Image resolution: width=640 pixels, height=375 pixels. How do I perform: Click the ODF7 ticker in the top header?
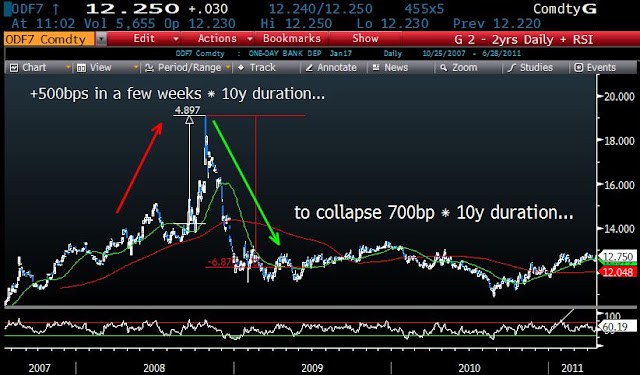(x=26, y=9)
